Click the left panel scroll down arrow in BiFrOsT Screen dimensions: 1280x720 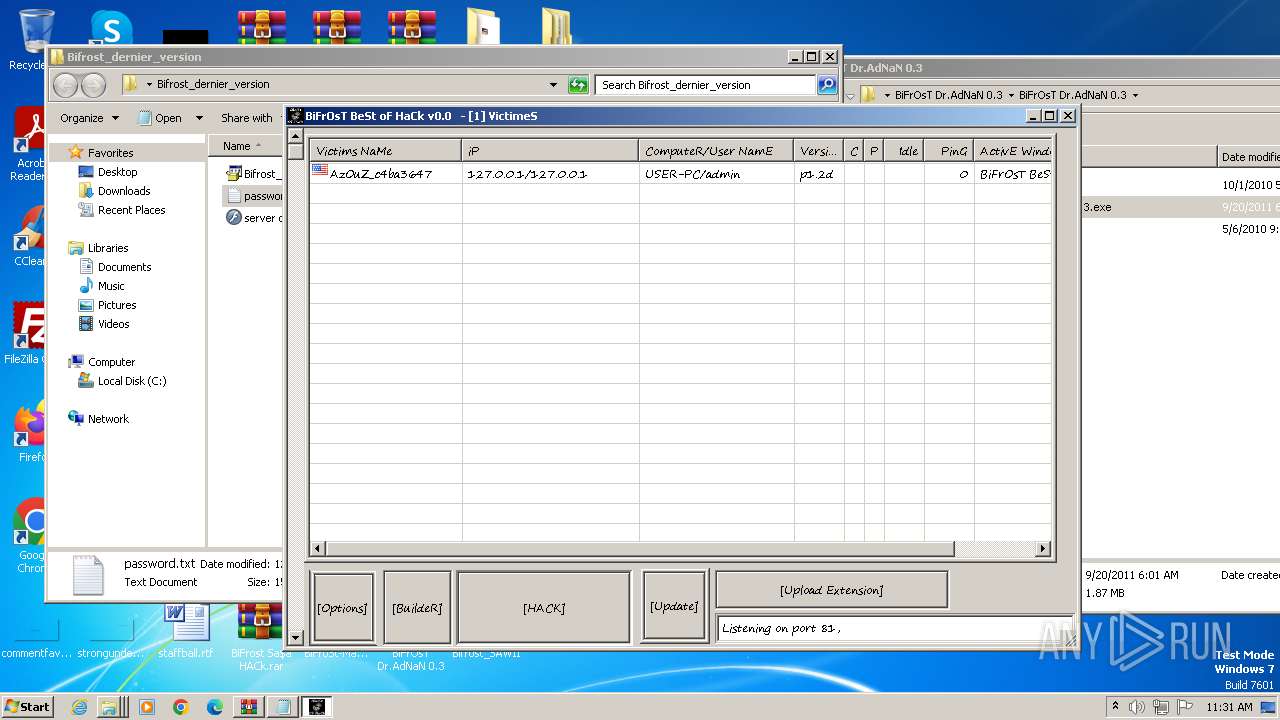(x=295, y=637)
